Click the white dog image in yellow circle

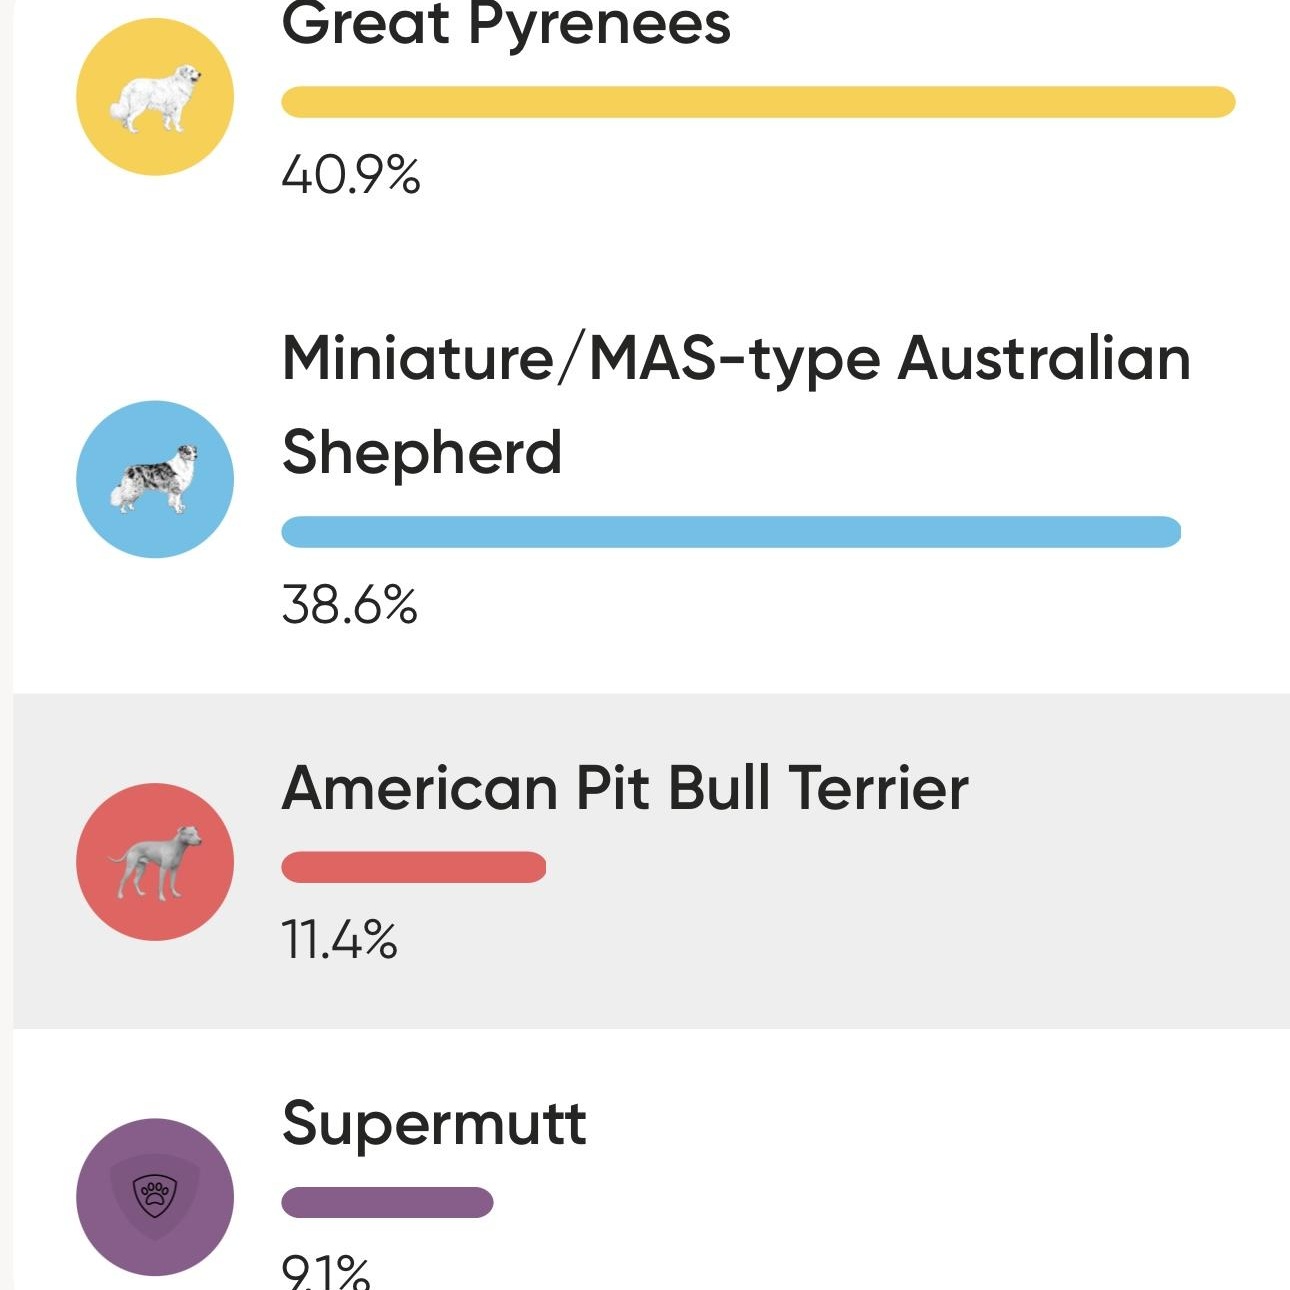pyautogui.click(x=155, y=97)
